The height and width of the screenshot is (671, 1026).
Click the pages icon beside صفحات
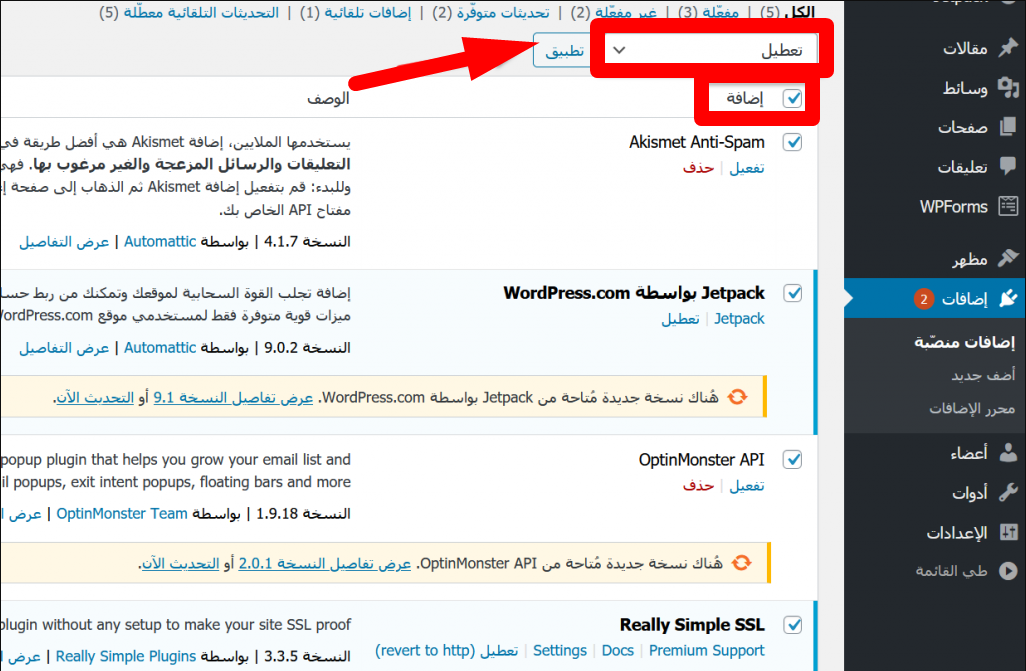(1008, 126)
